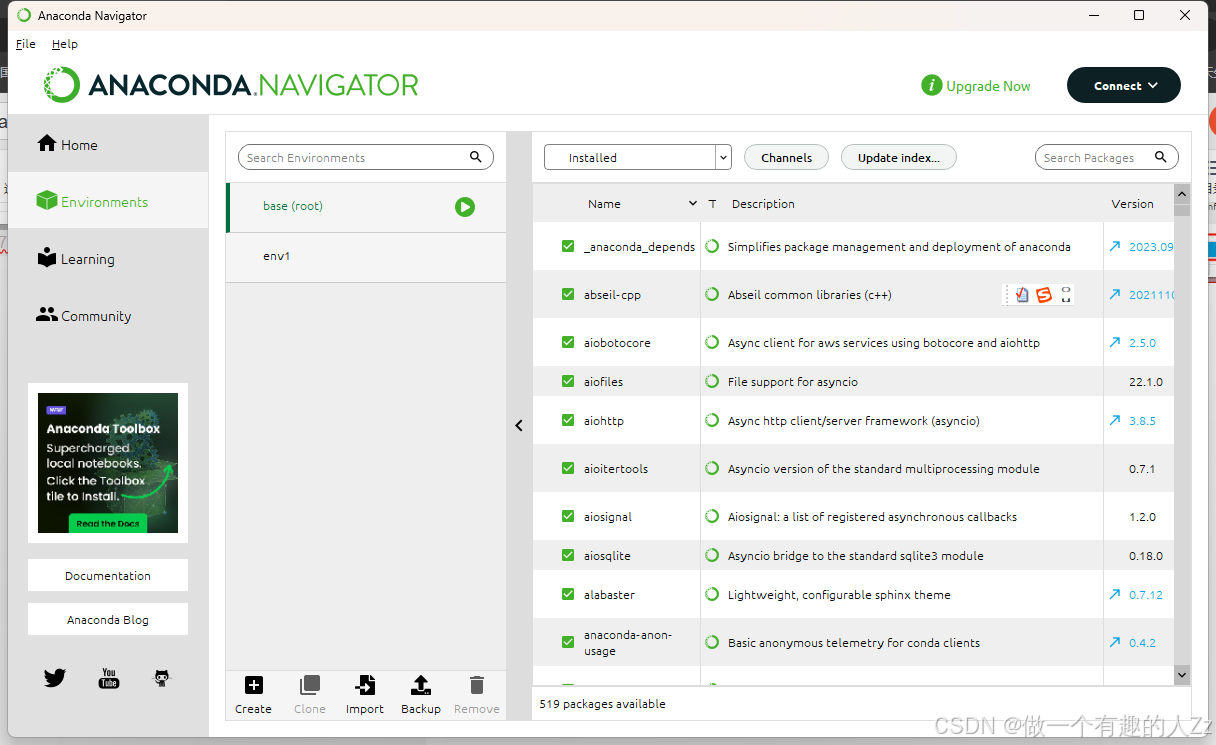Click the Update index... button

899,157
